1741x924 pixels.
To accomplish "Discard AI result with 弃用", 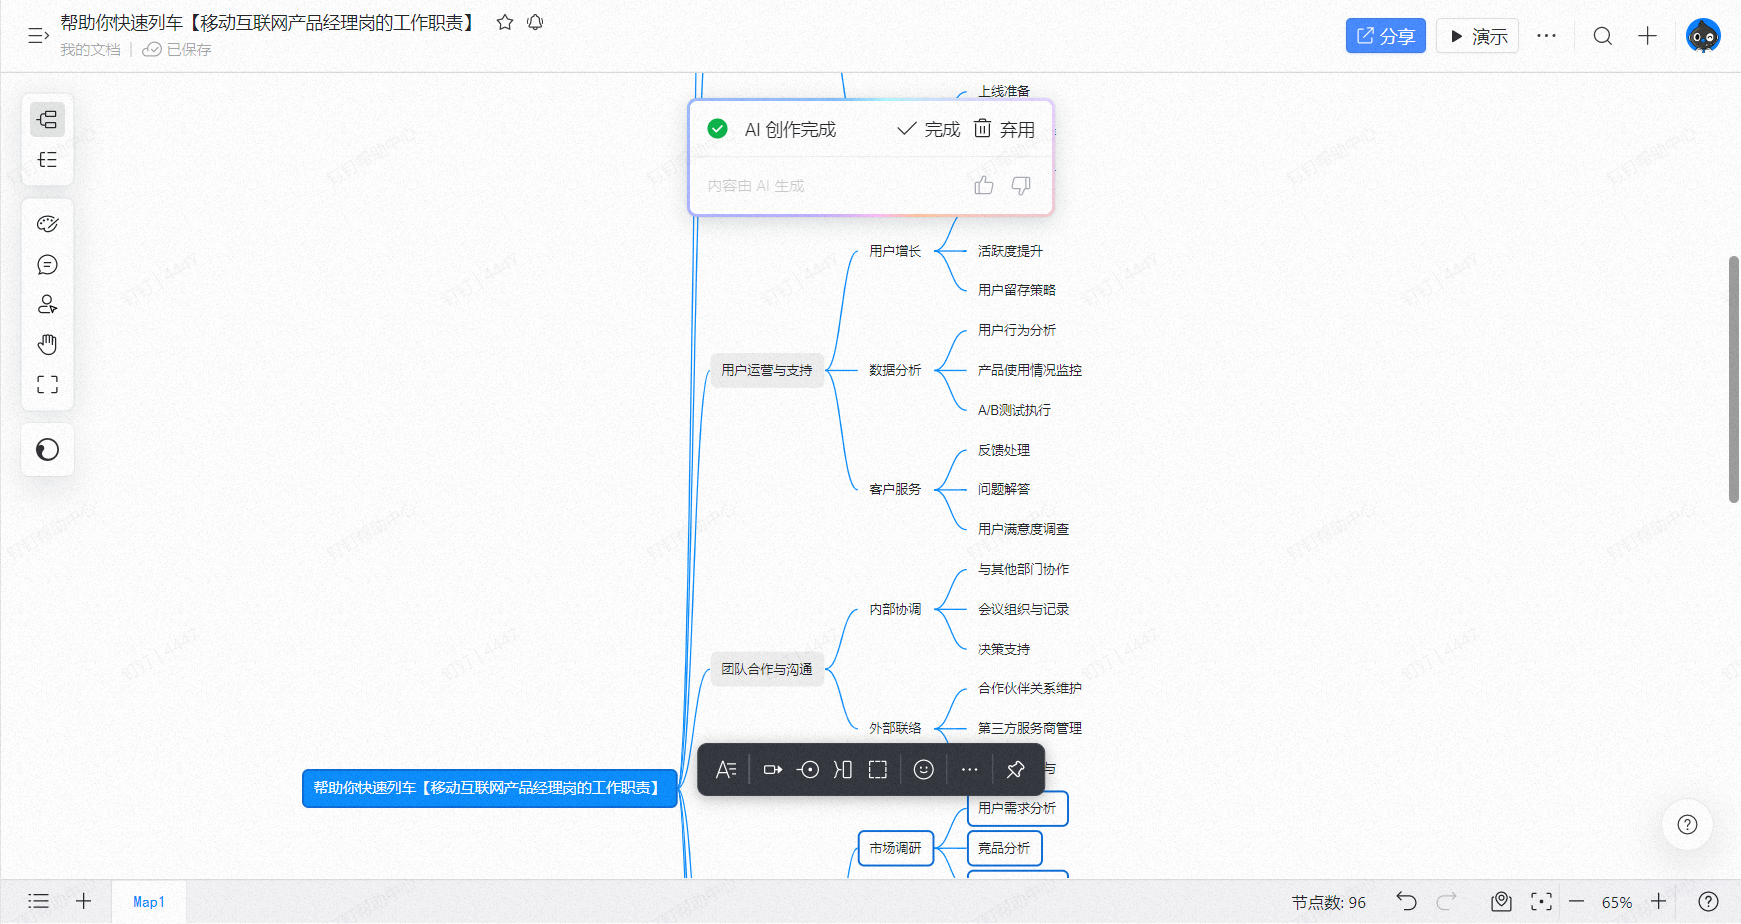I will click(x=1004, y=129).
